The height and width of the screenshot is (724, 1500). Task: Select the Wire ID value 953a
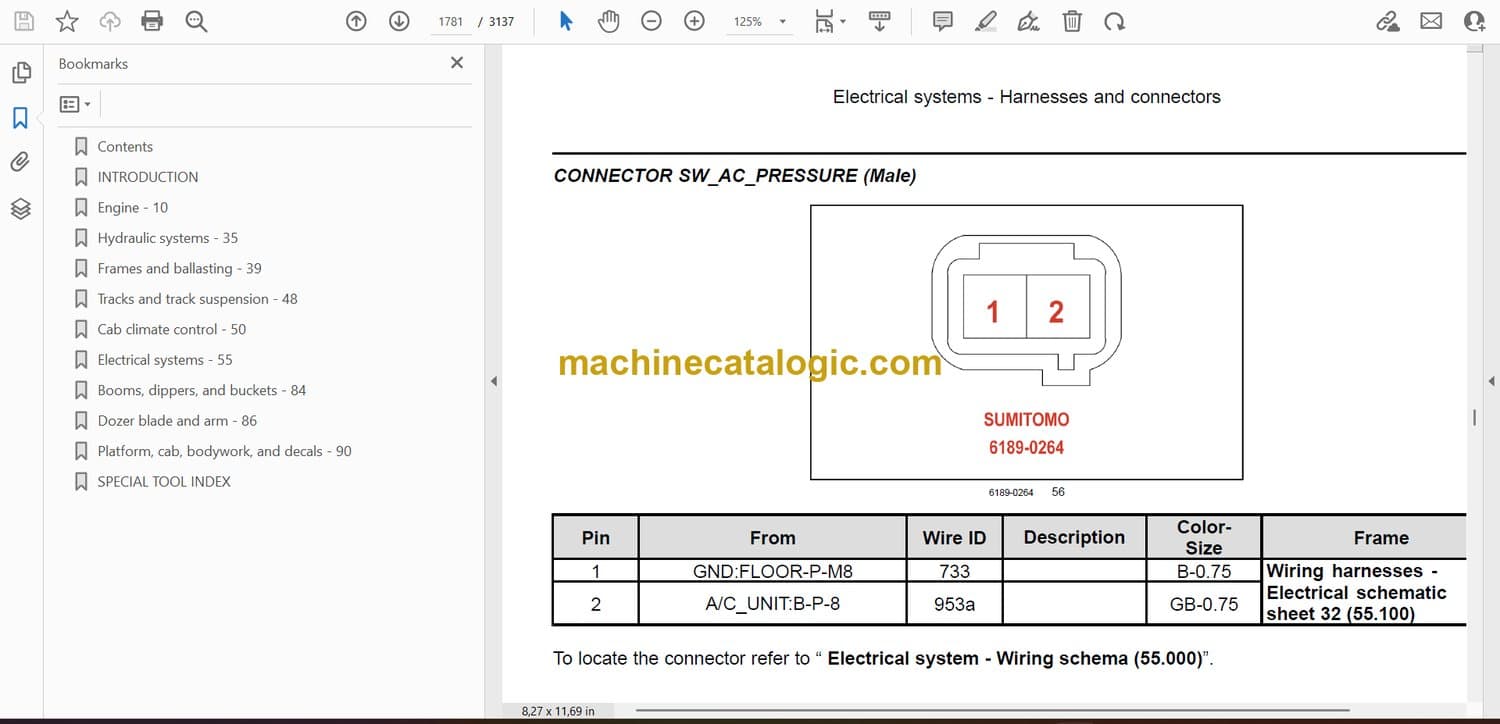(955, 604)
